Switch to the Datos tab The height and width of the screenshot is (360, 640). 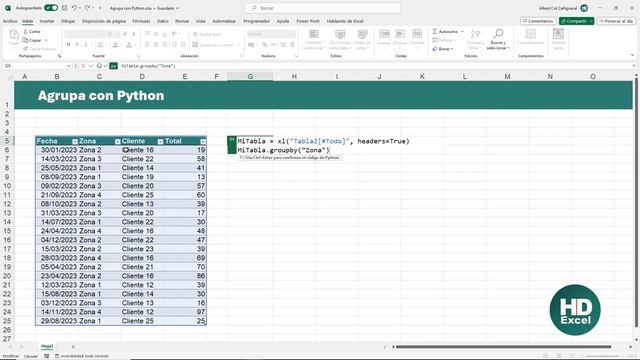pos(163,21)
